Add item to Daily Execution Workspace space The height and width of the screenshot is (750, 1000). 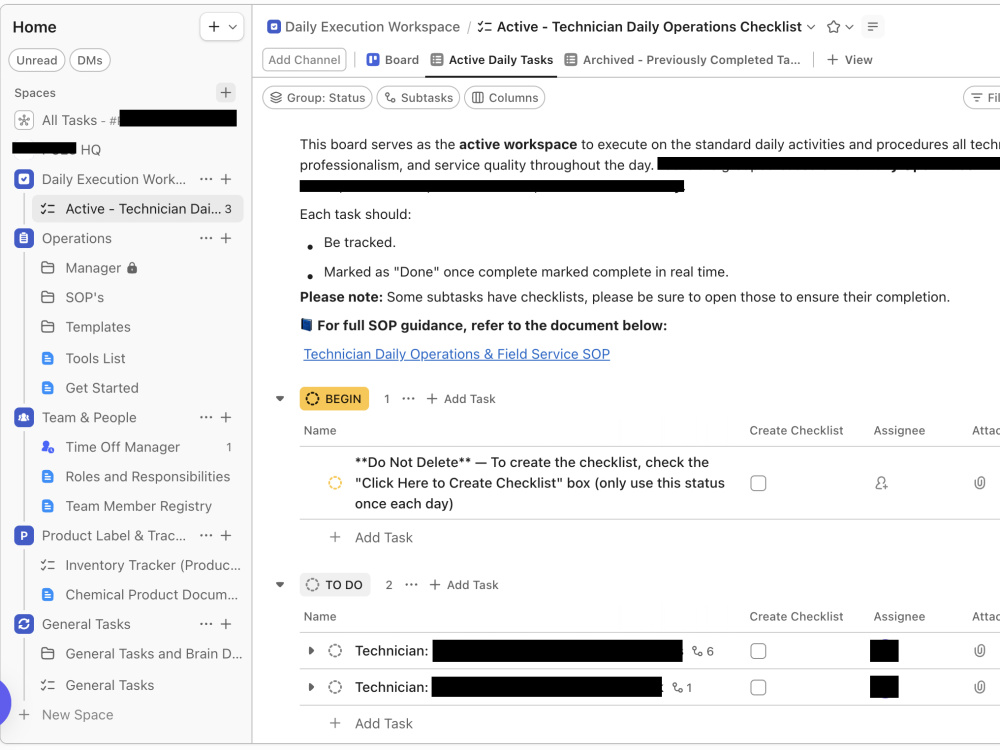pos(226,179)
